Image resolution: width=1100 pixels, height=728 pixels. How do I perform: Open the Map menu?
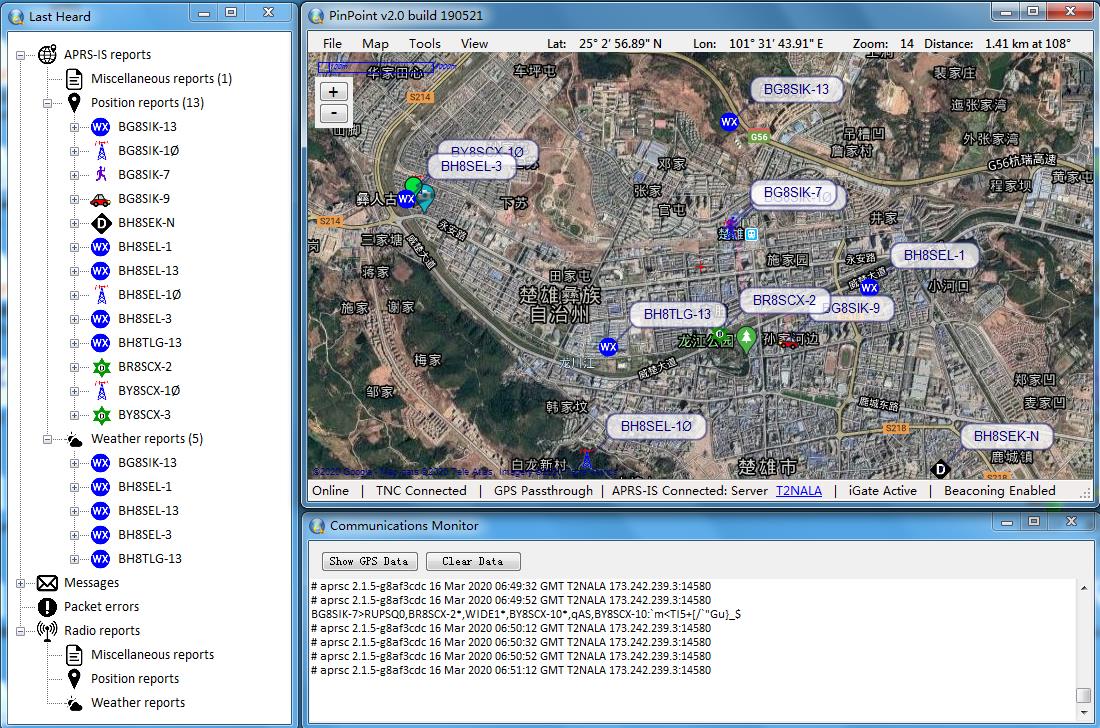point(375,43)
